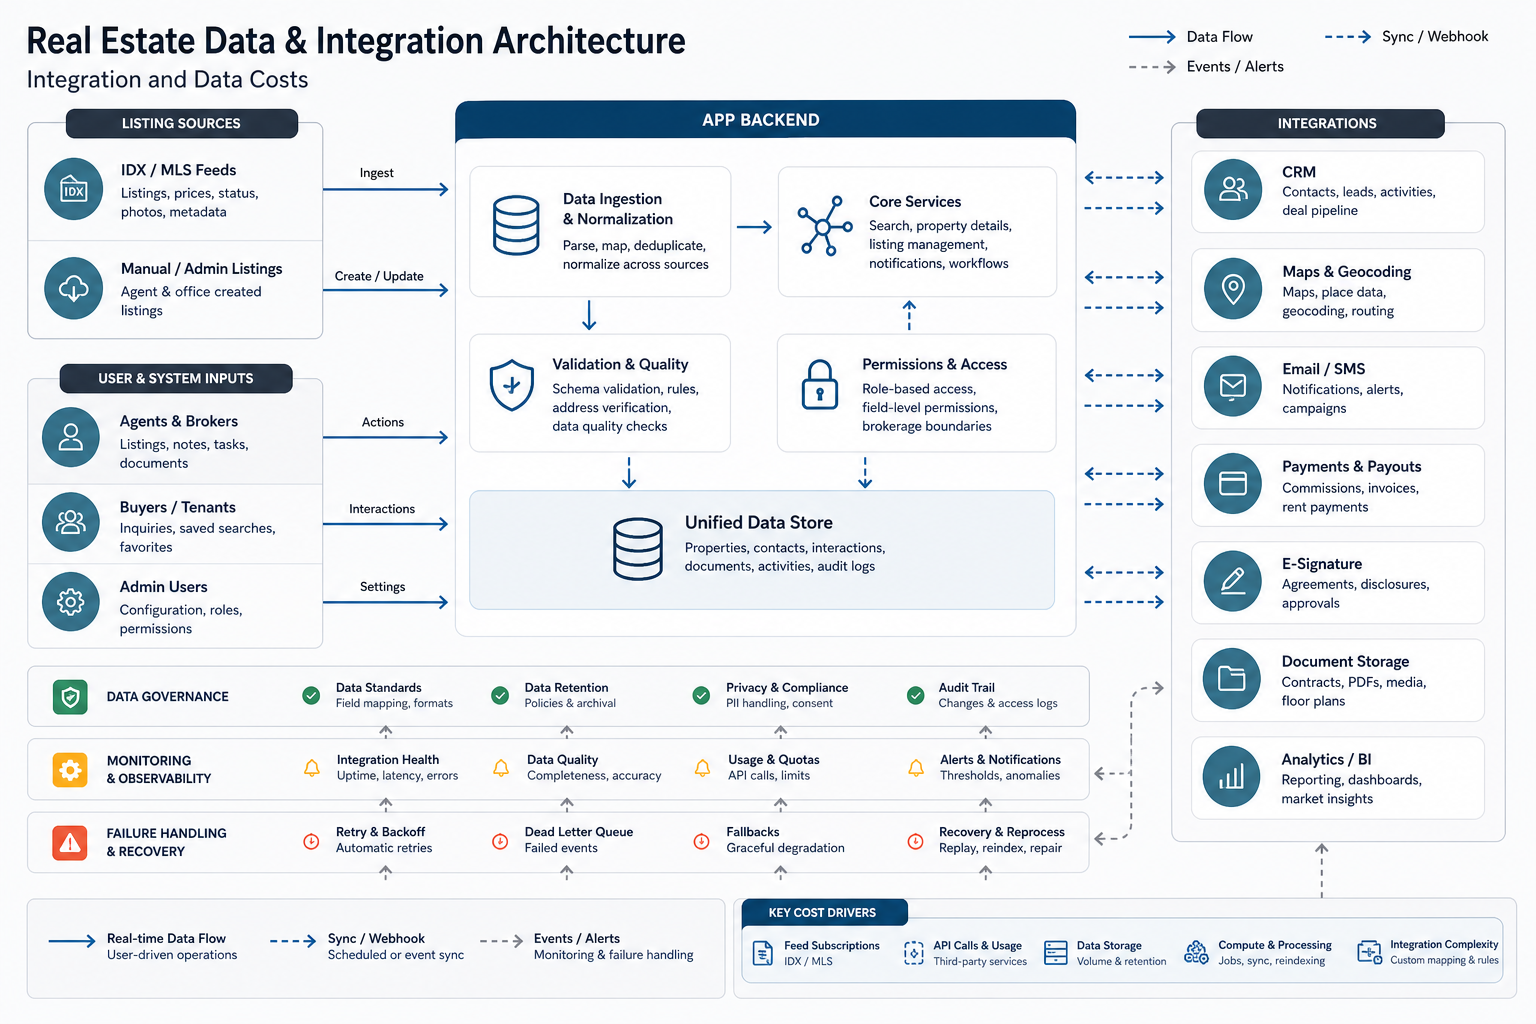Viewport: 1536px width, 1024px height.
Task: Click the Create / Update arrow label
Action: click(379, 276)
